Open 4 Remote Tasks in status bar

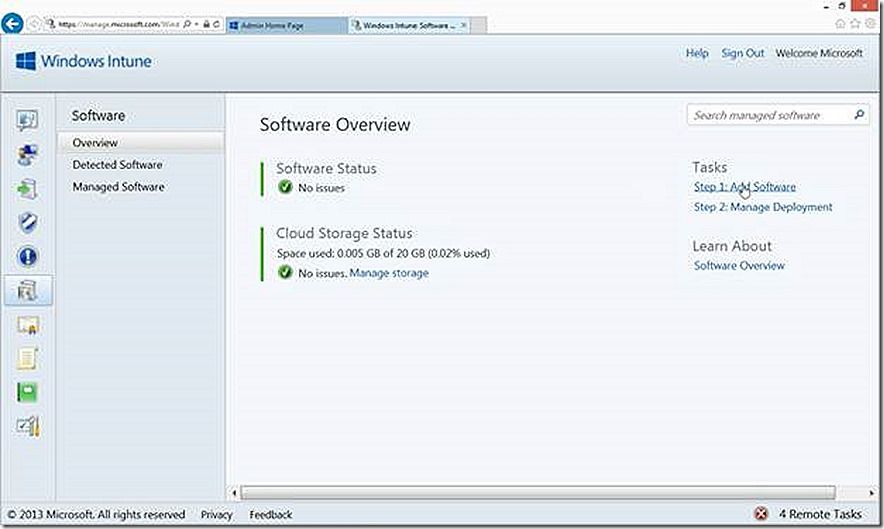[820, 514]
